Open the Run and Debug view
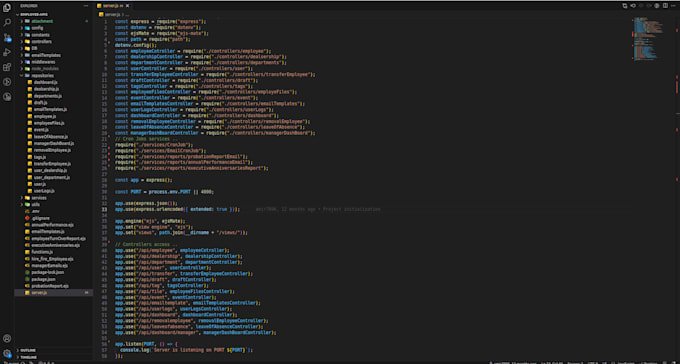 pos(7,52)
